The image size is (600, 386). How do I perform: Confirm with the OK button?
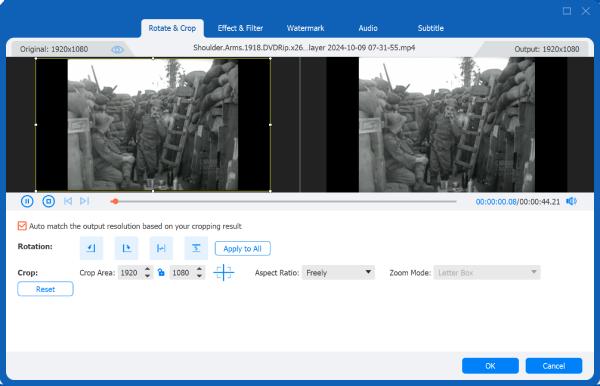point(490,366)
